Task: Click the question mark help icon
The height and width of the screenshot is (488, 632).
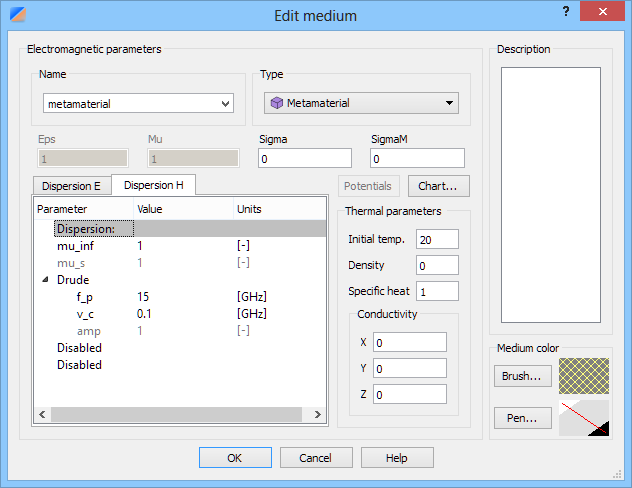Action: [566, 12]
